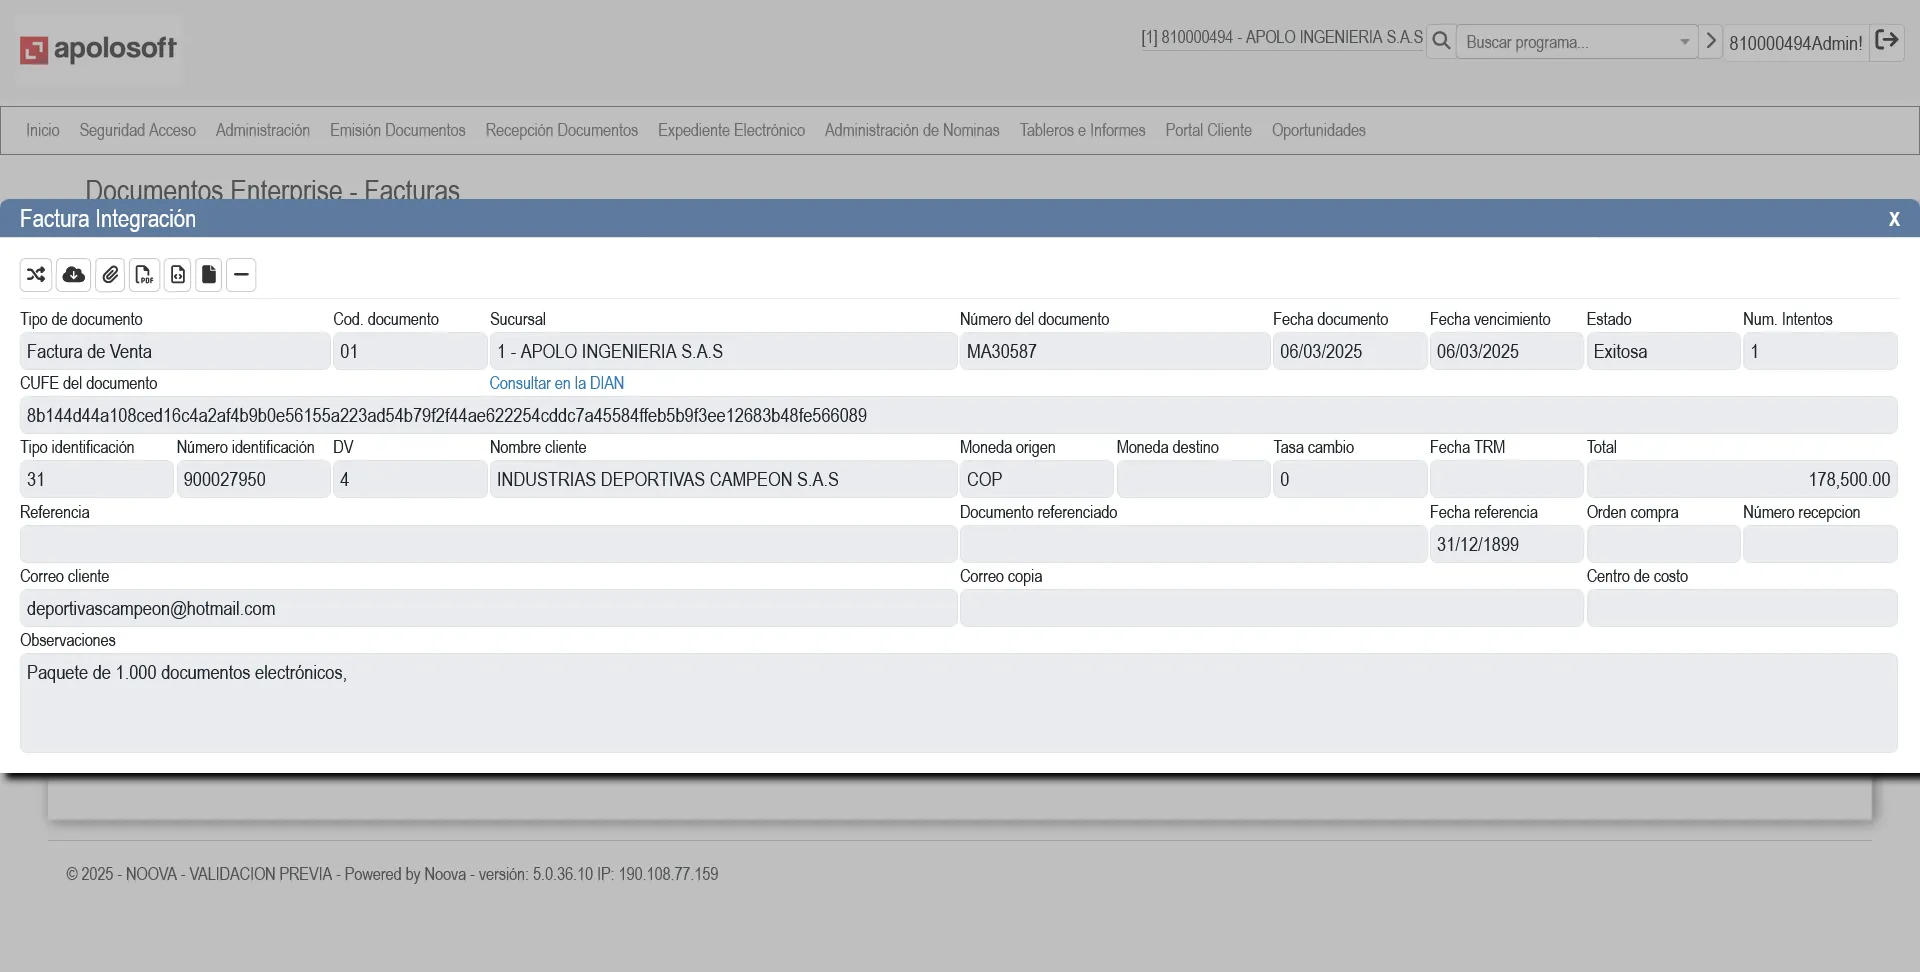Viewport: 1920px width, 972px height.
Task: Click the logout arrow icon
Action: pos(1887,41)
